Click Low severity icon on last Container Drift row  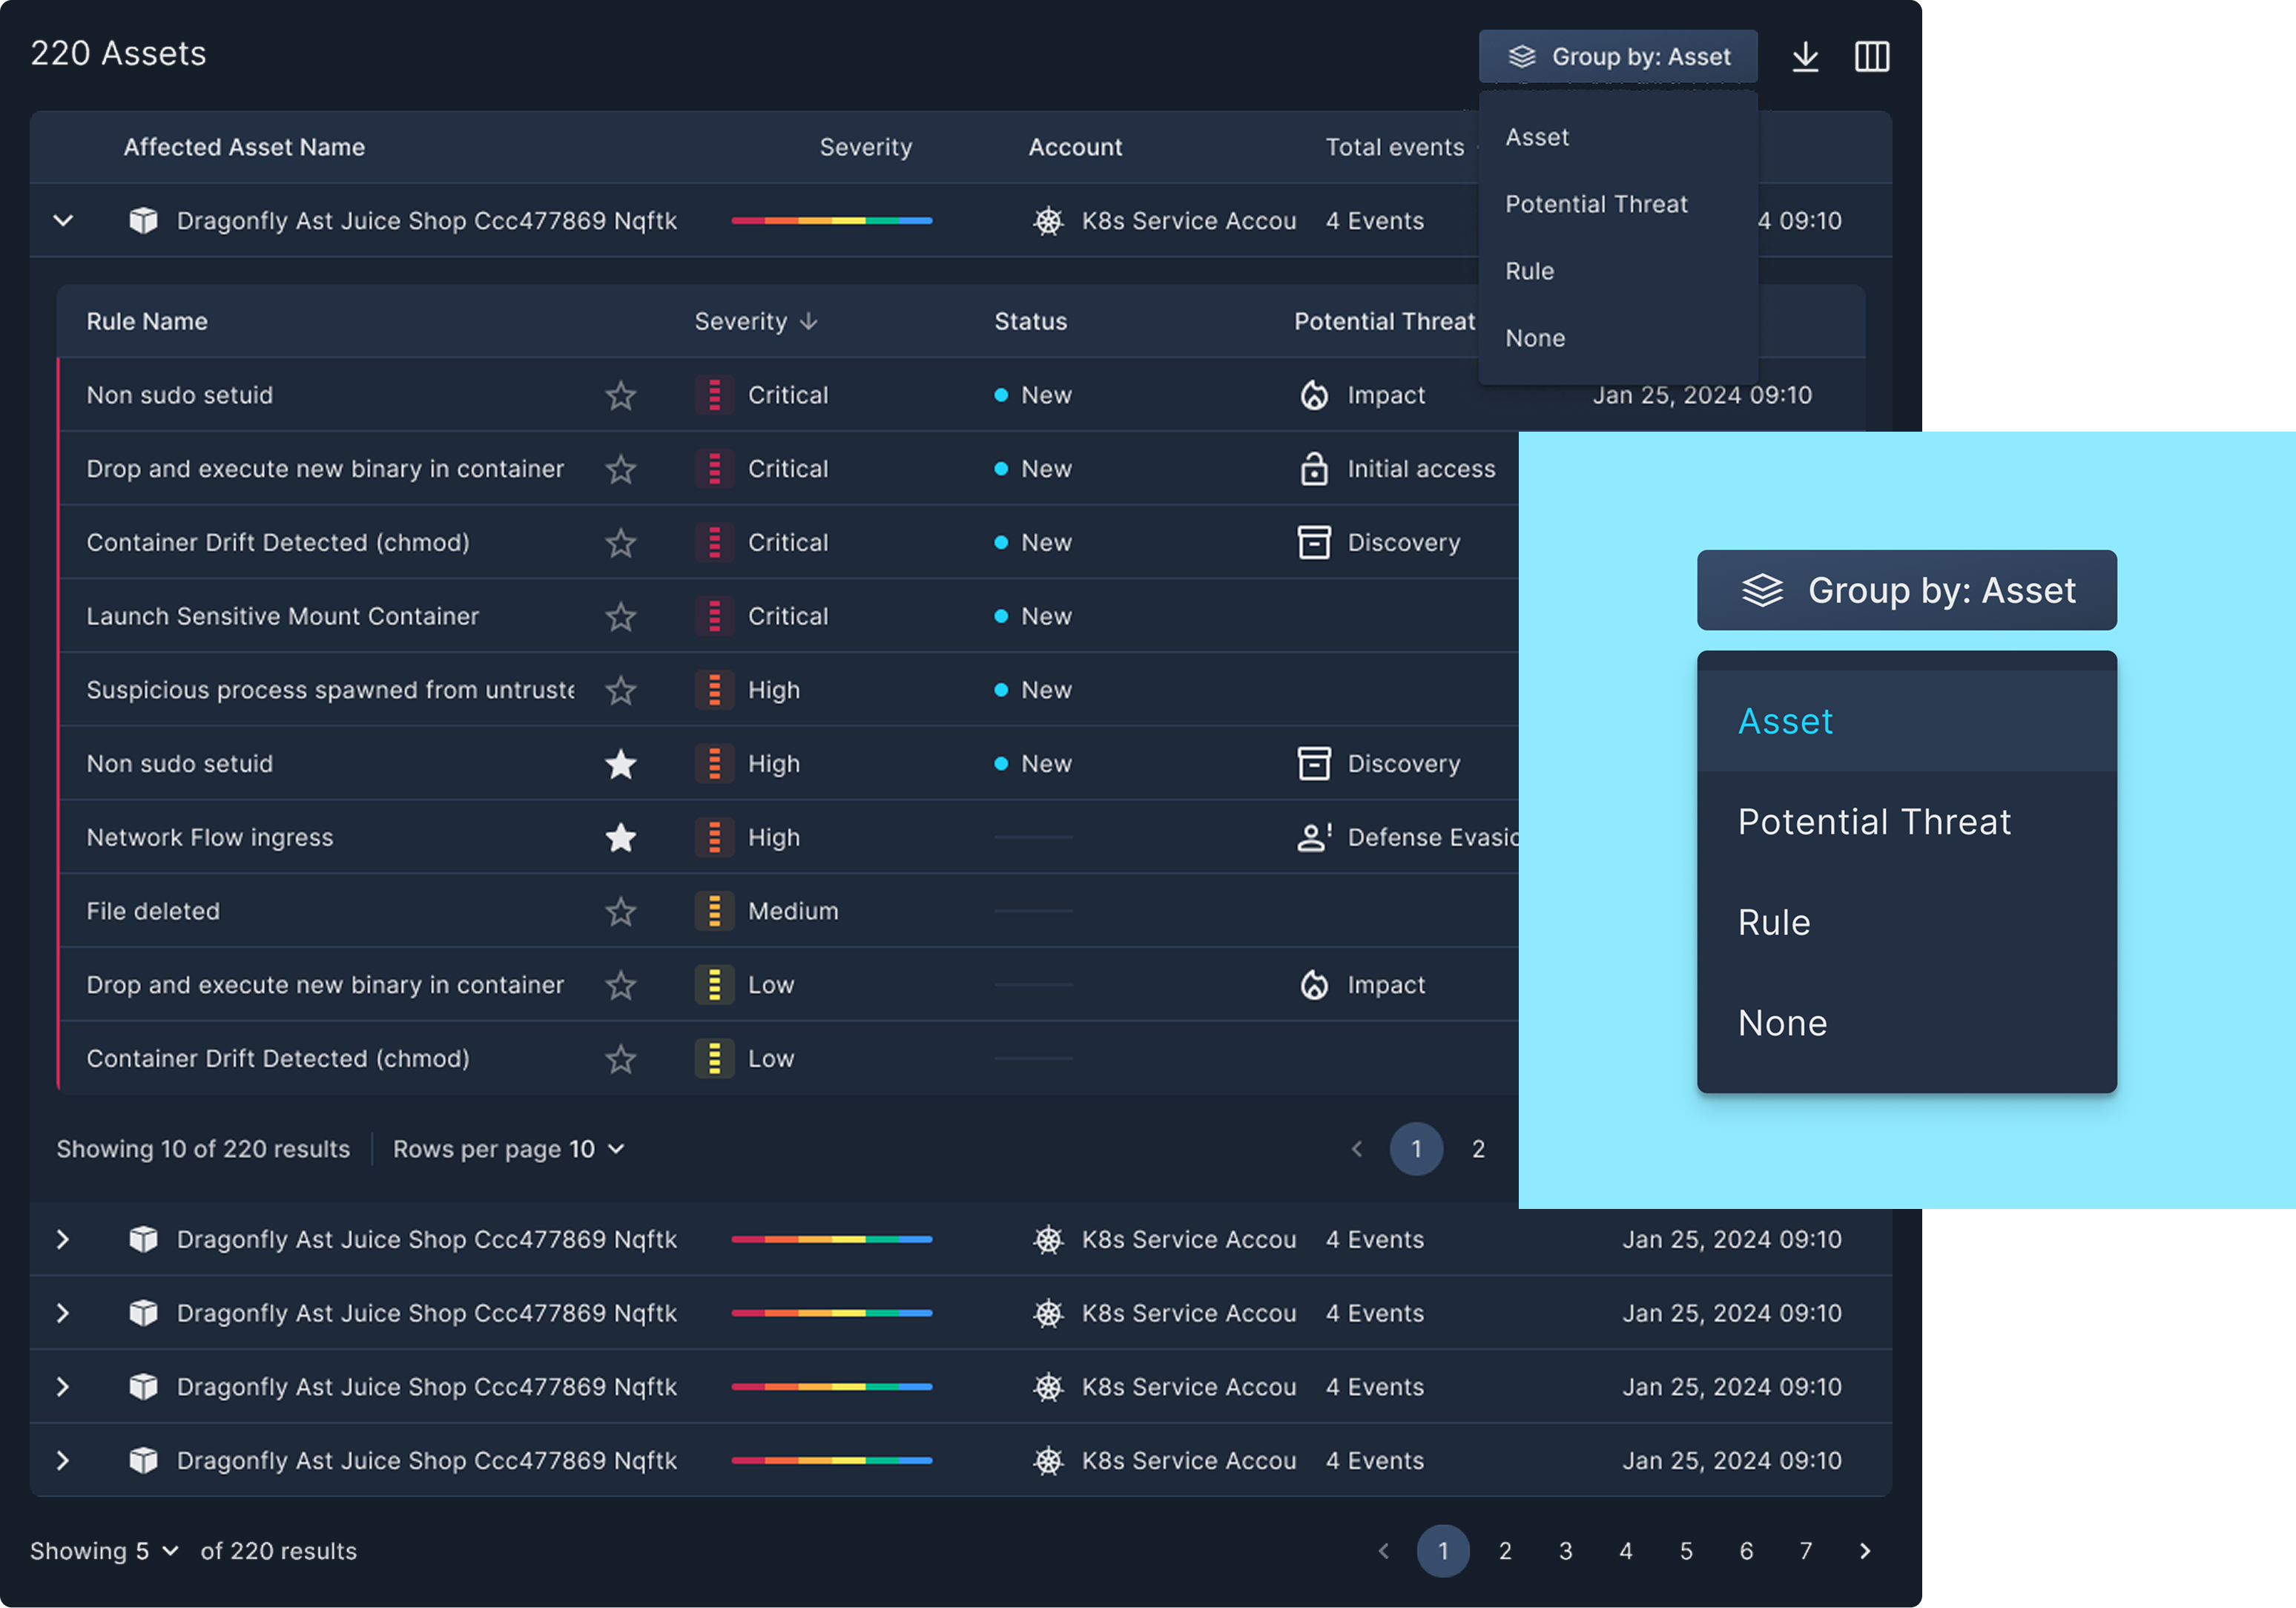(714, 1058)
